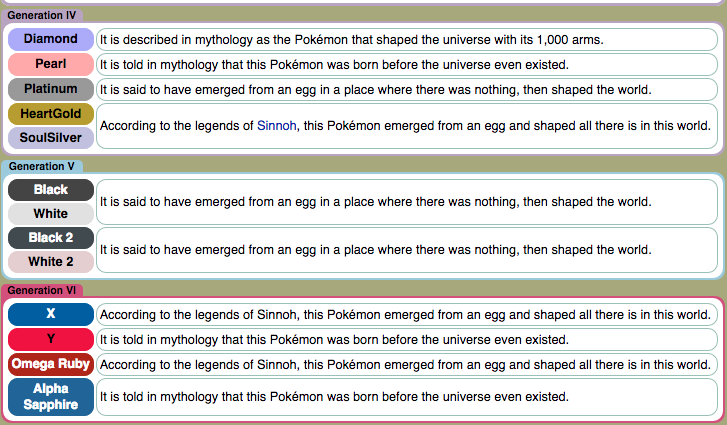Image resolution: width=727 pixels, height=425 pixels.
Task: Click the Diamond game label
Action: (51, 39)
